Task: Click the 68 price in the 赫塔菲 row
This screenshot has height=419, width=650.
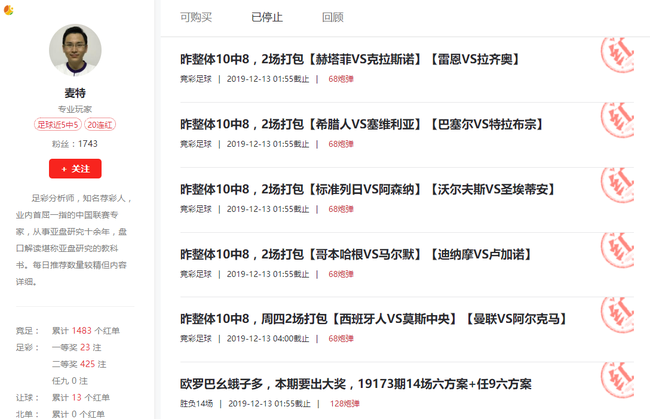Action: pyautogui.click(x=341, y=79)
